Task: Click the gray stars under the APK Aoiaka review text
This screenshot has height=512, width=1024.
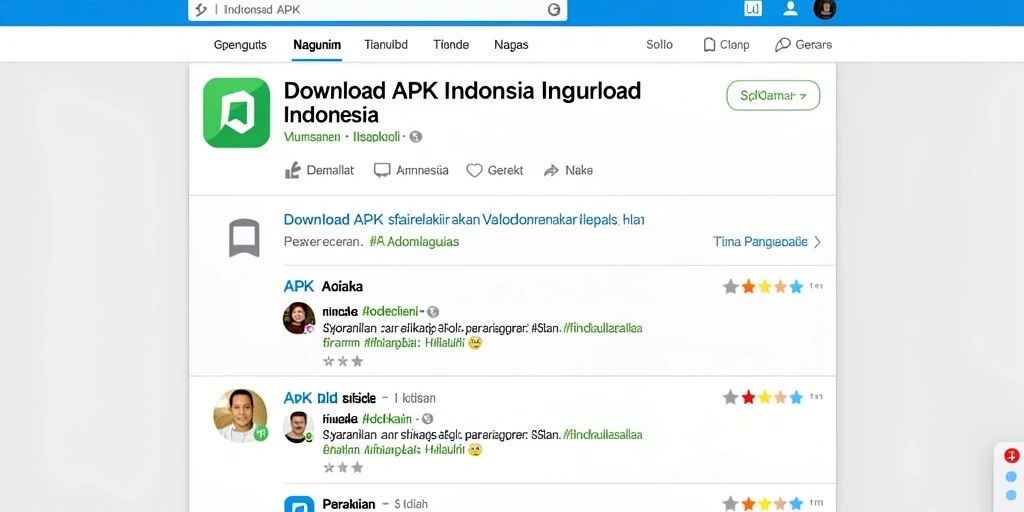Action: [343, 360]
